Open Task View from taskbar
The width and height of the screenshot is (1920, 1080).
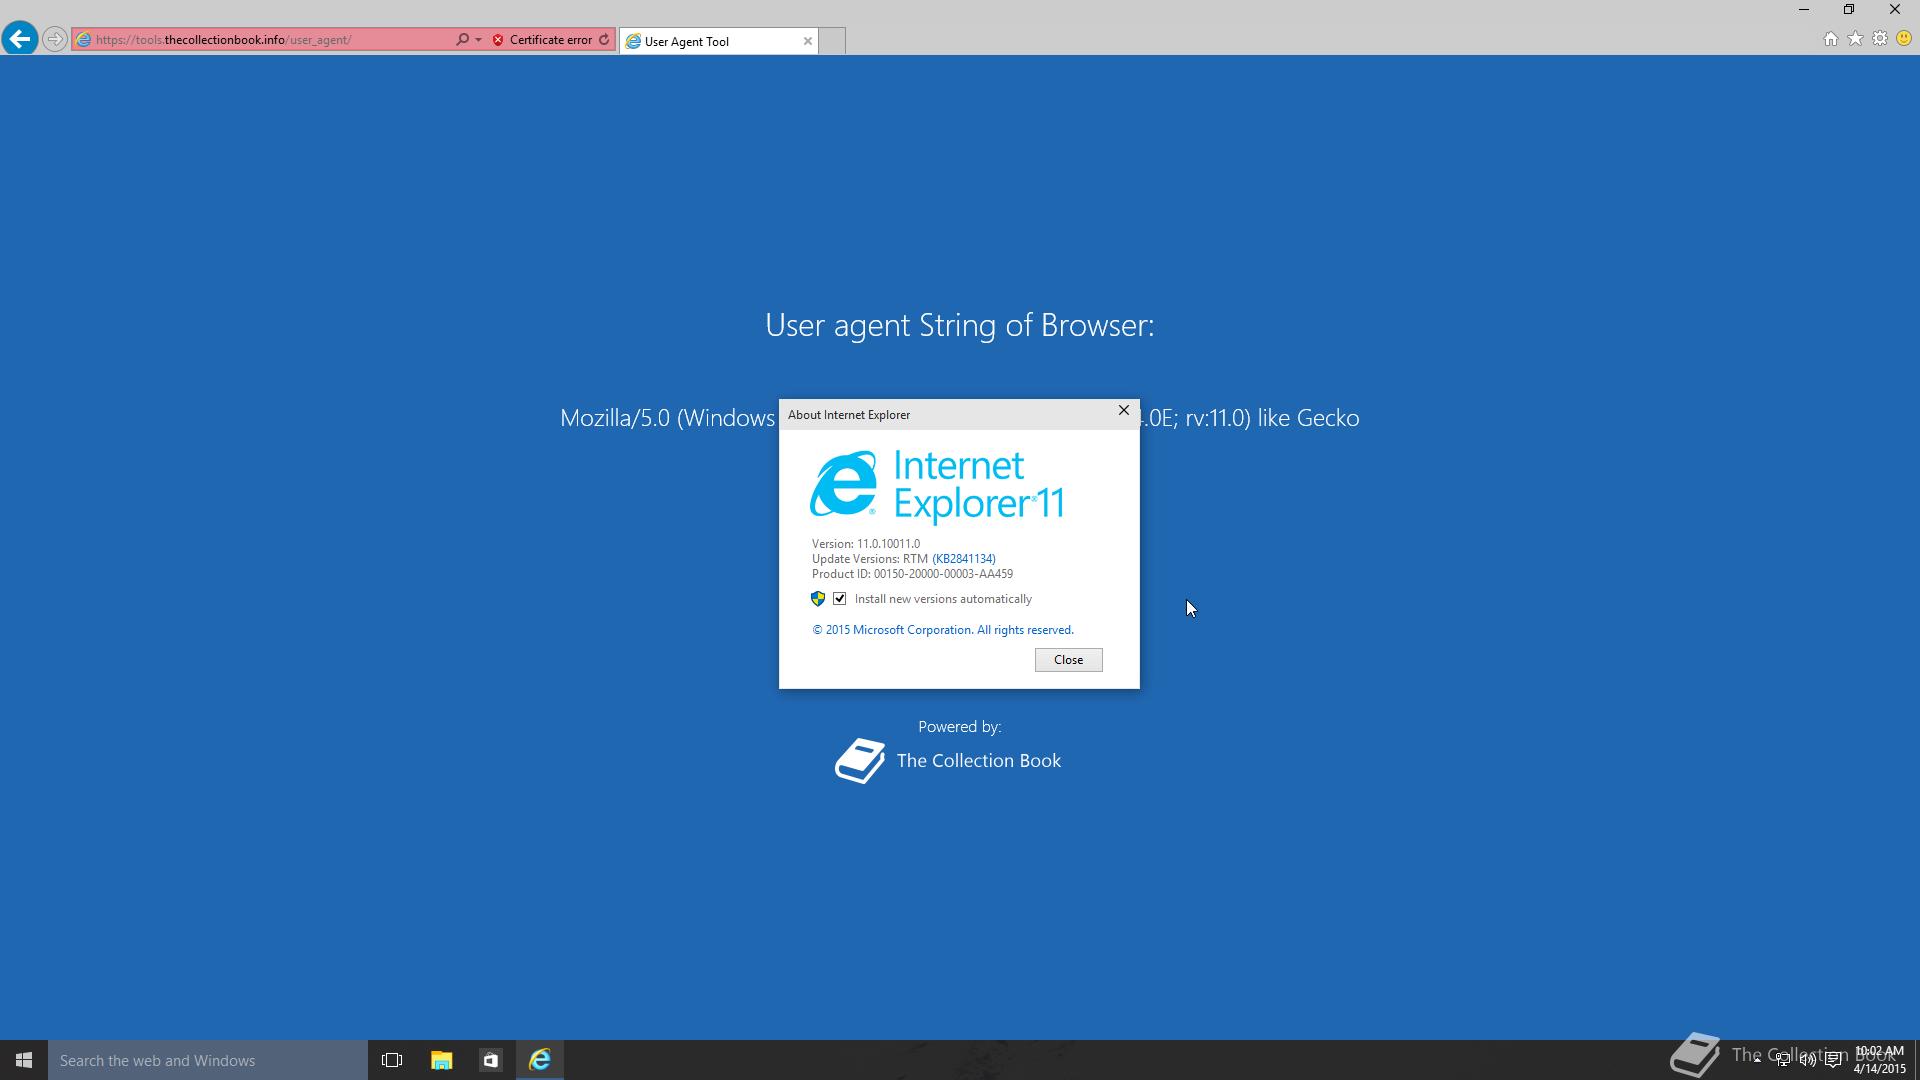[392, 1060]
